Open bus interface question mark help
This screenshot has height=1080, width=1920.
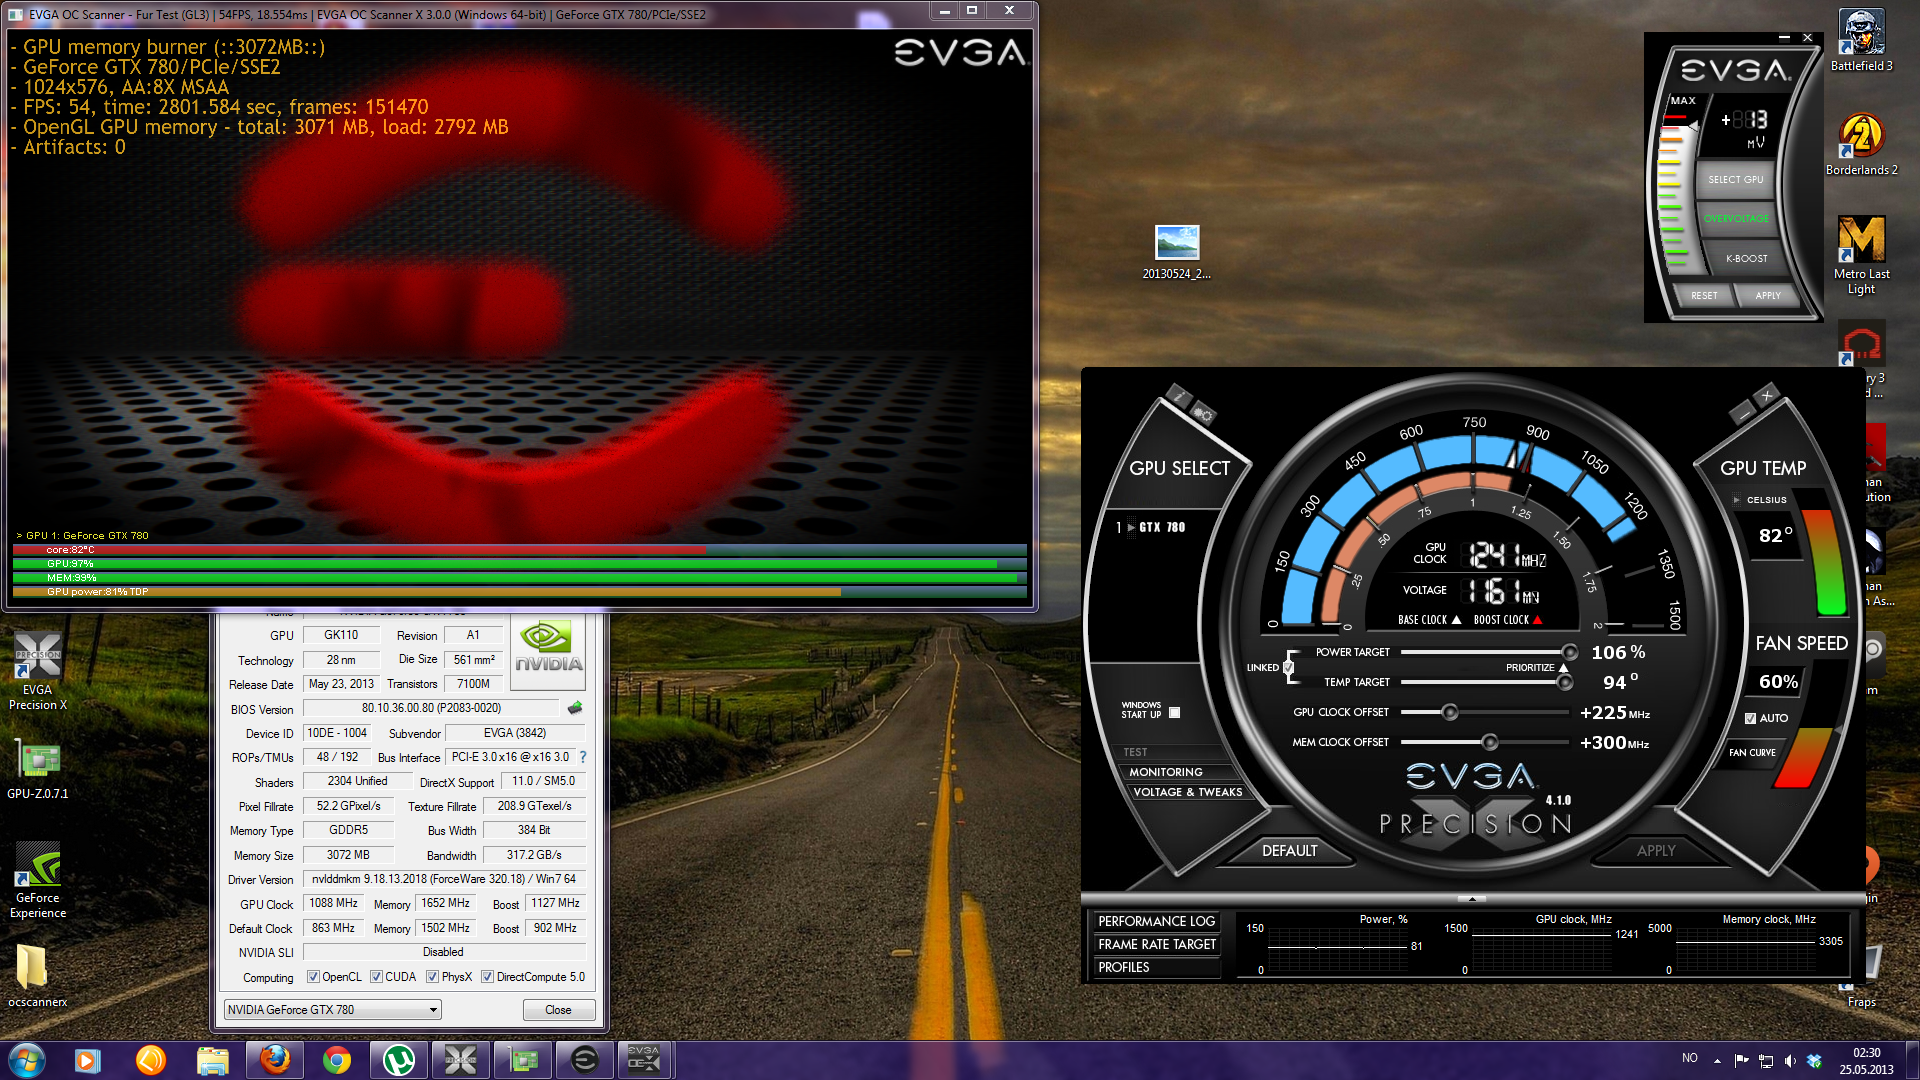(x=583, y=757)
